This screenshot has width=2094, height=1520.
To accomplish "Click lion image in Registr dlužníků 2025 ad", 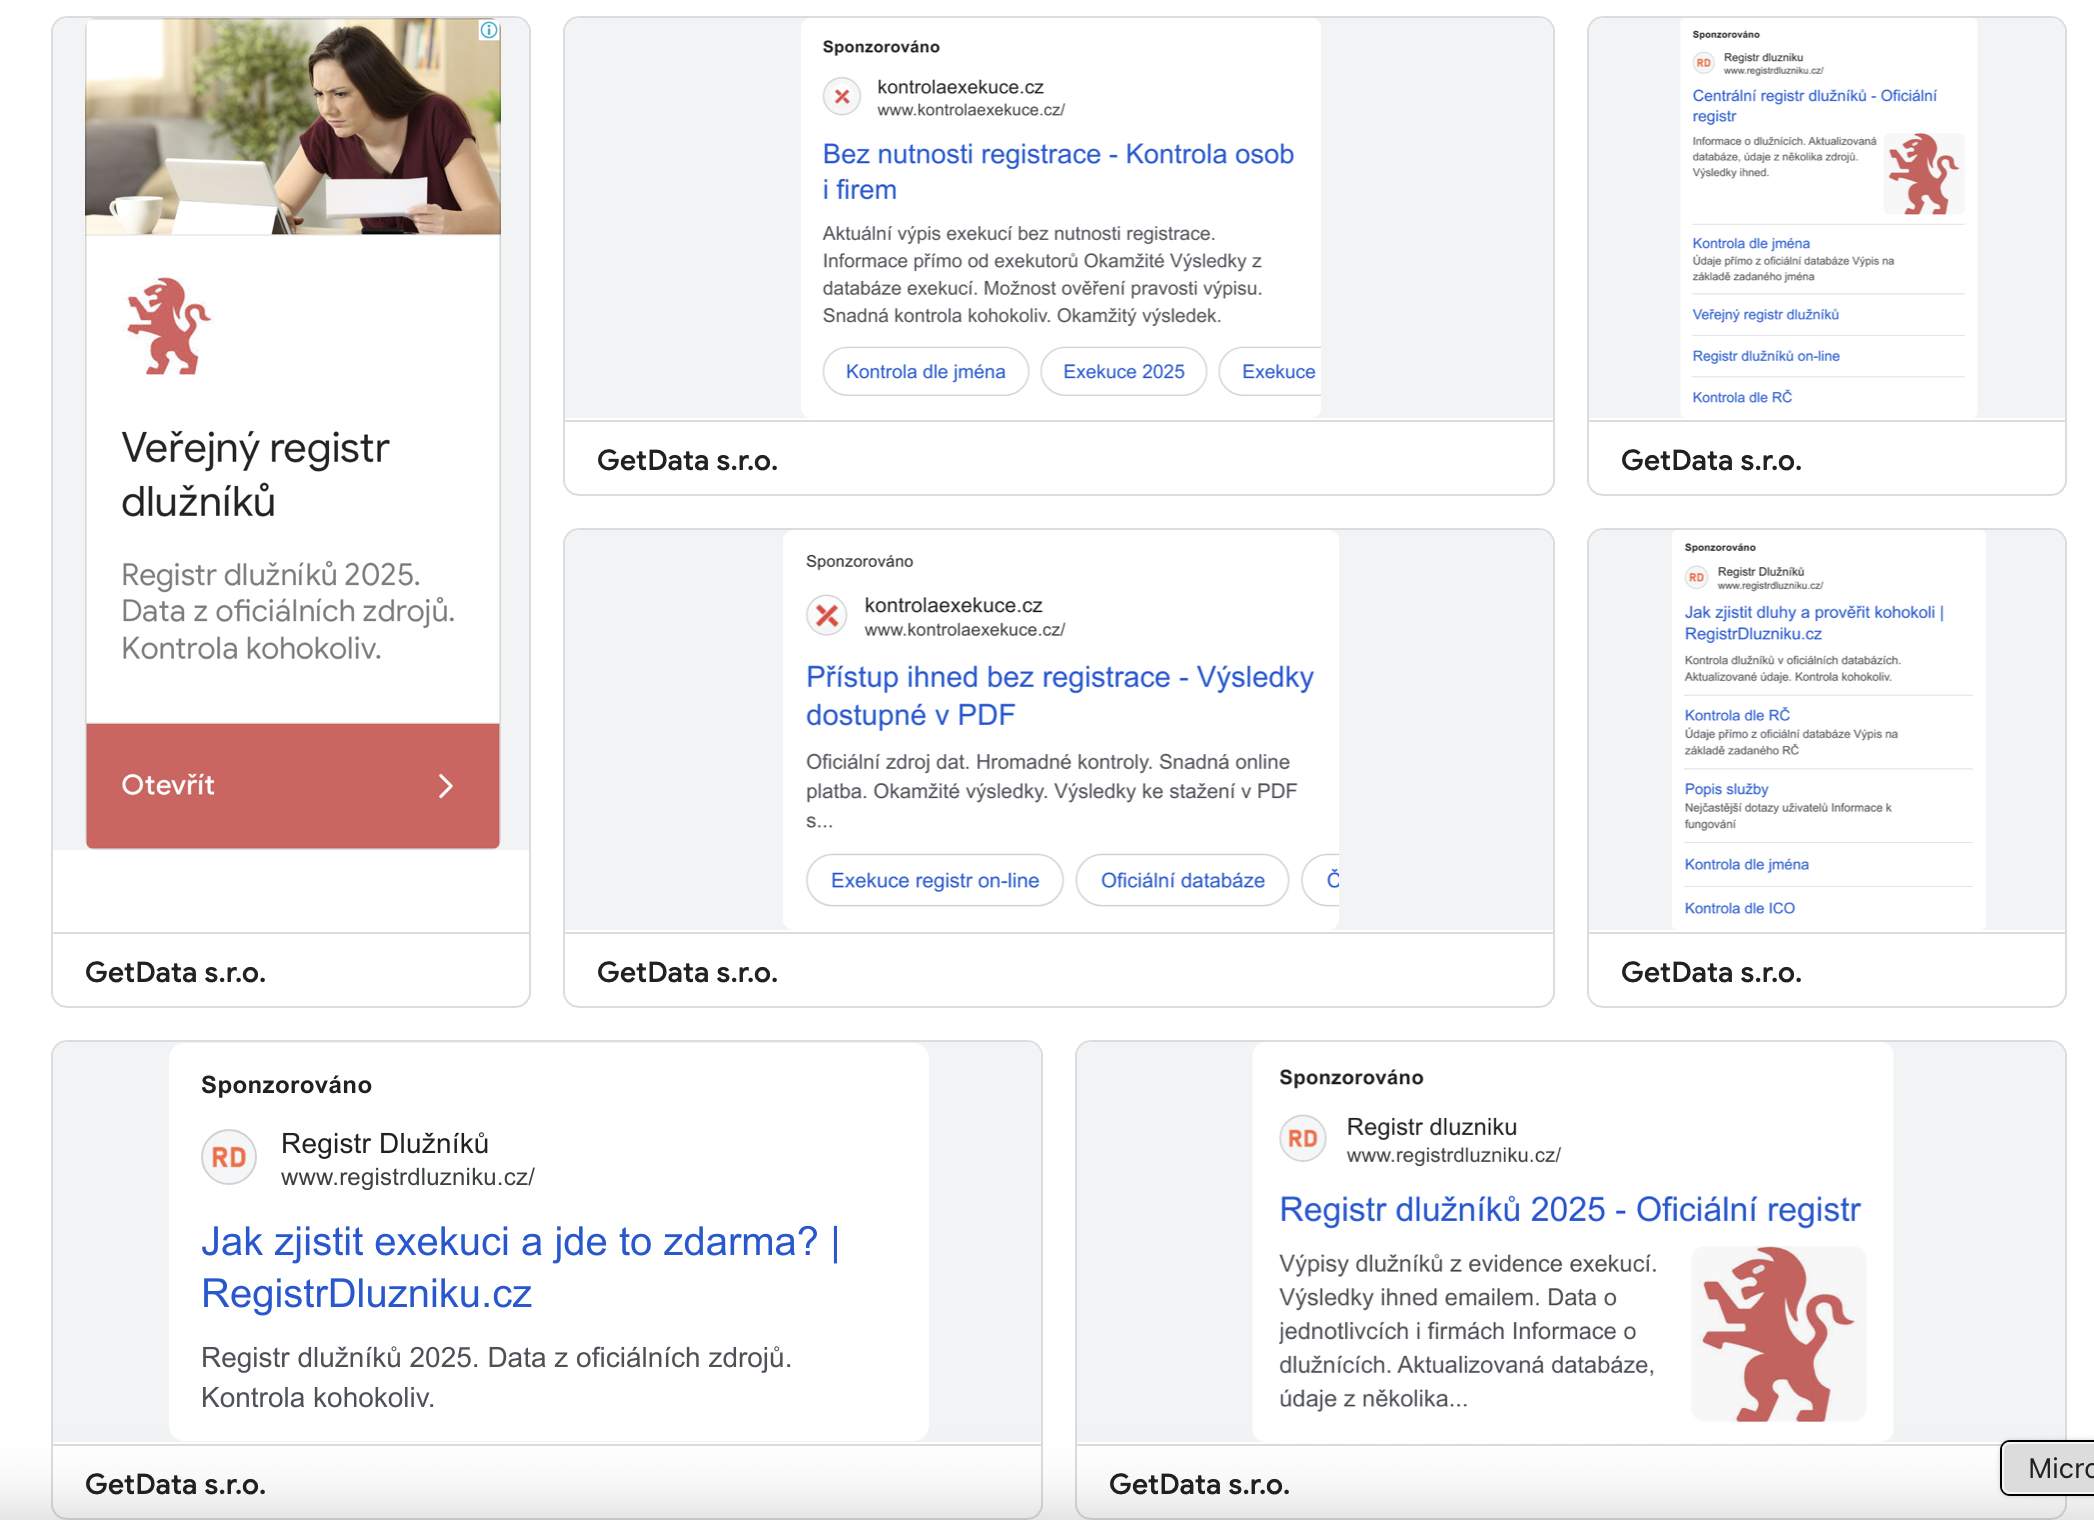I will click(1778, 1333).
